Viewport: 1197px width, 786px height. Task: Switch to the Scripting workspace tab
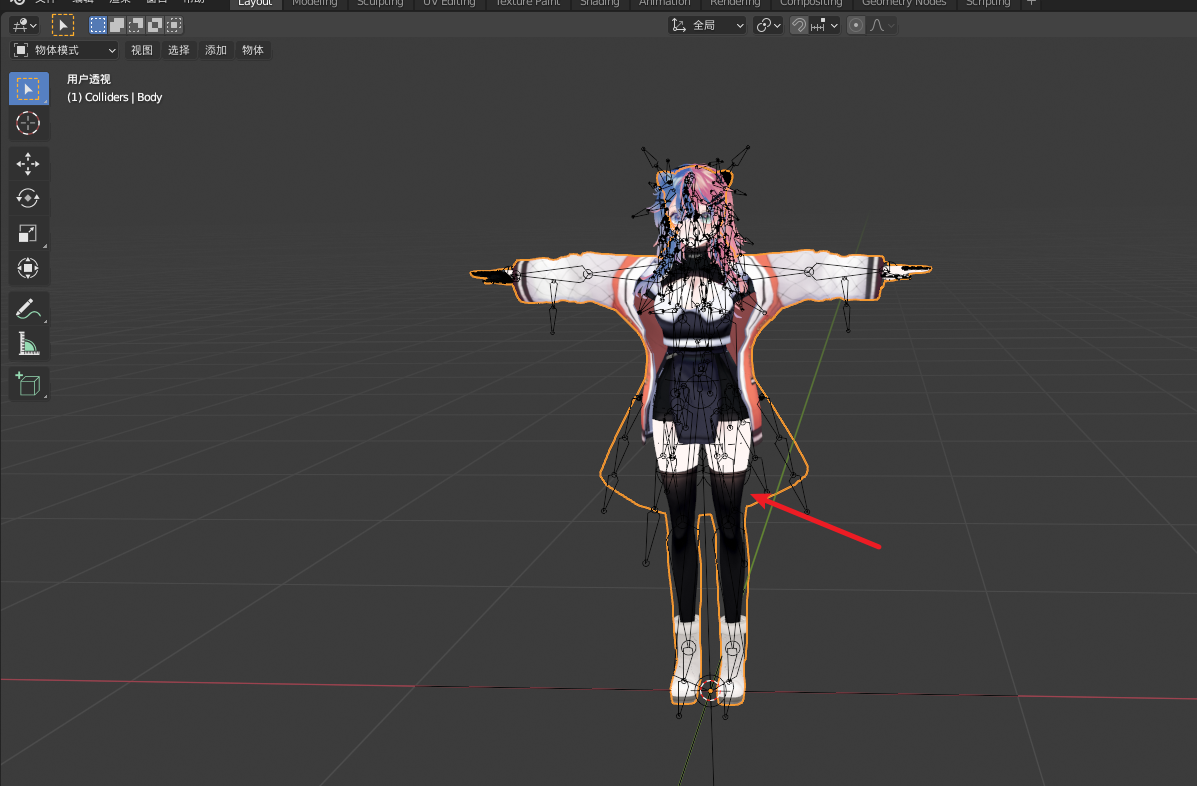pos(988,4)
